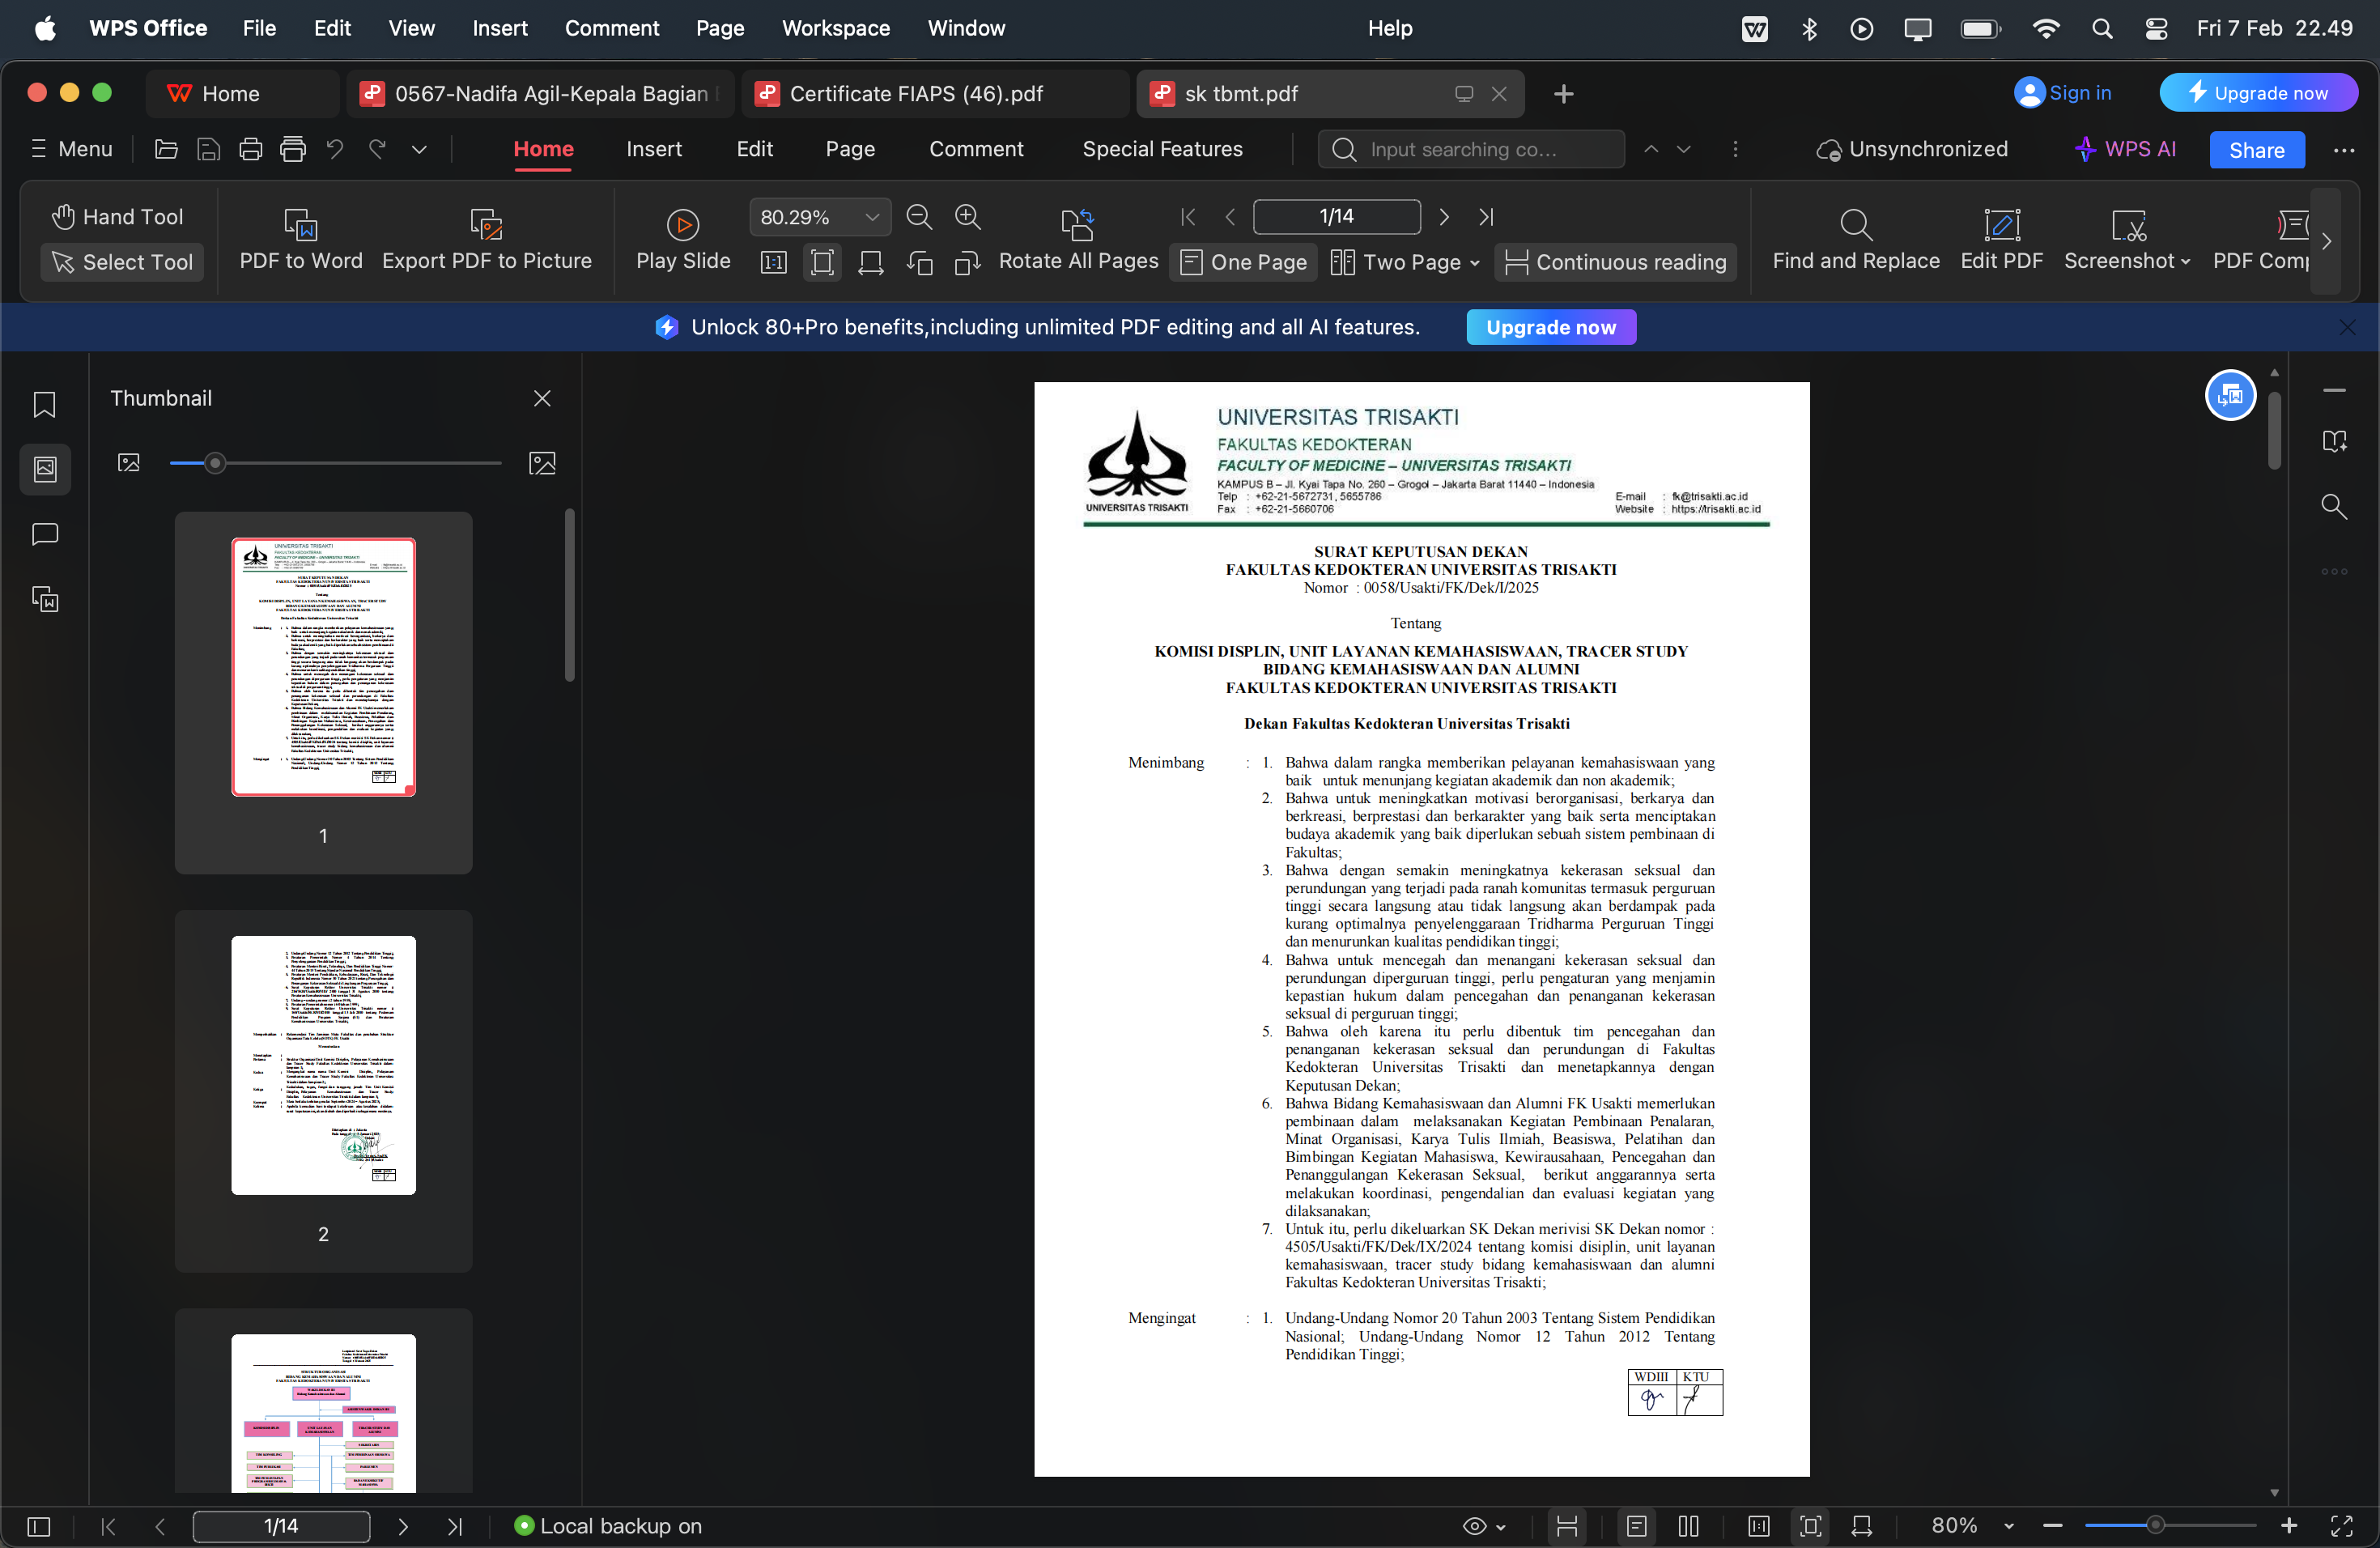Click fullscreen icon in status bar
Viewport: 2380px width, 1548px height.
pyautogui.click(x=2341, y=1526)
